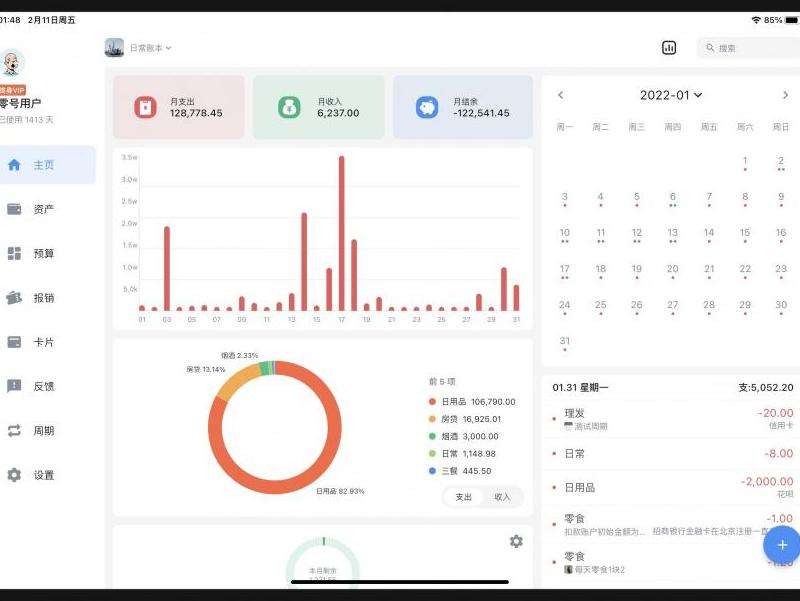Image resolution: width=800 pixels, height=601 pixels.
Task: Tap the battery 85% indicator
Action: click(x=782, y=20)
